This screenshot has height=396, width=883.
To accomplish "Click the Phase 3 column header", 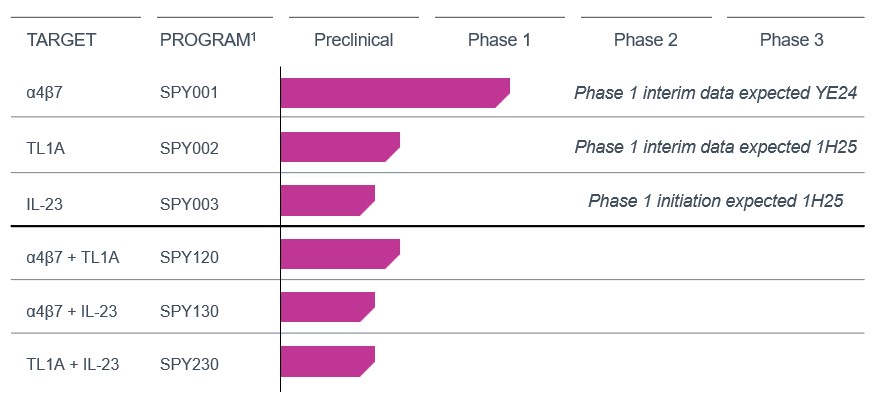I will click(x=792, y=40).
